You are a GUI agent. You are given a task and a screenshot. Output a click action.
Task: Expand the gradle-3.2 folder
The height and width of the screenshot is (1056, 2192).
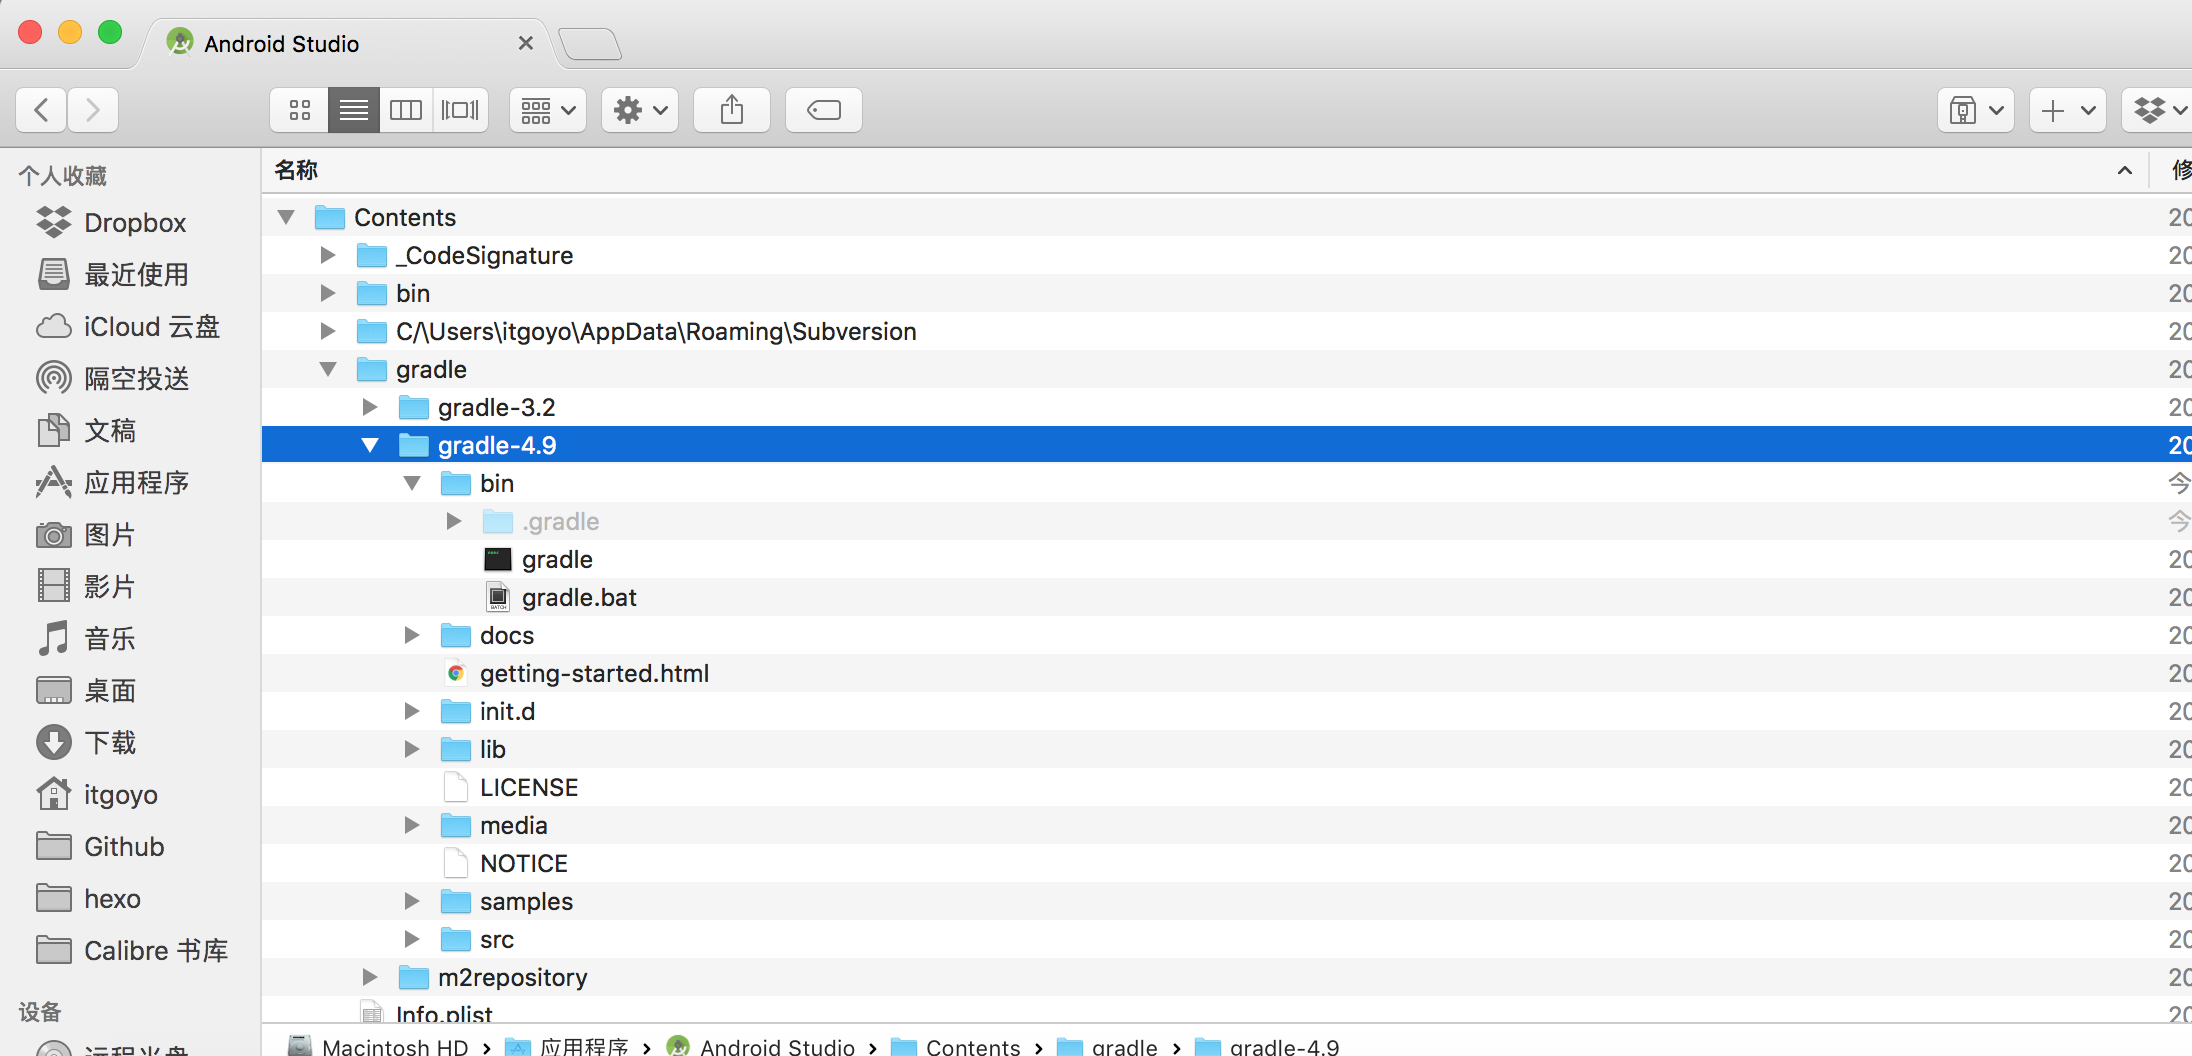point(370,407)
